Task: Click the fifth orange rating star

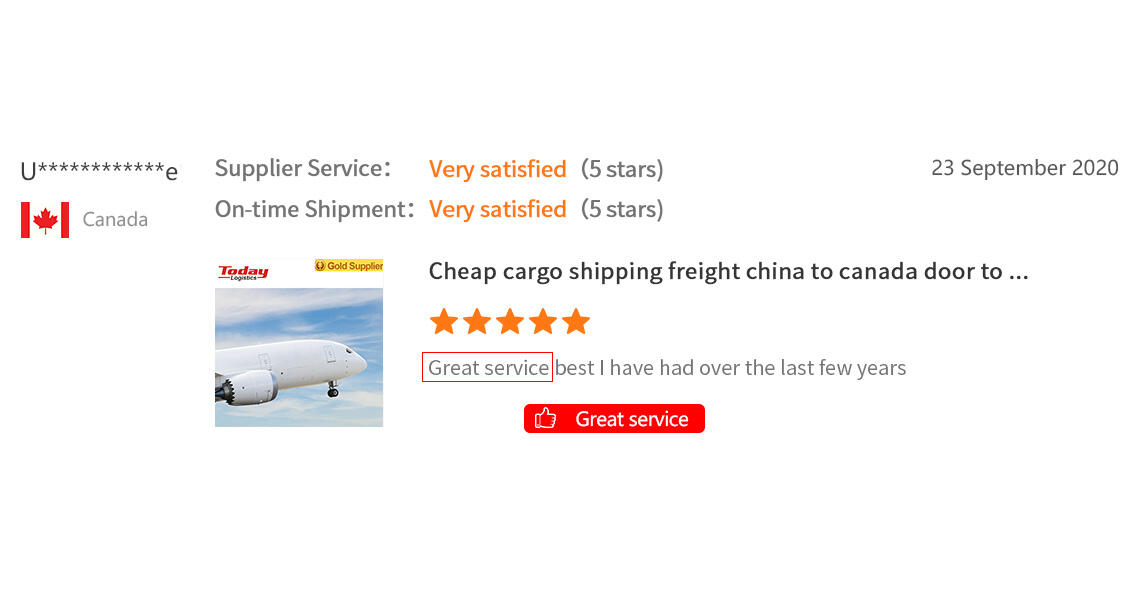Action: pyautogui.click(x=576, y=322)
